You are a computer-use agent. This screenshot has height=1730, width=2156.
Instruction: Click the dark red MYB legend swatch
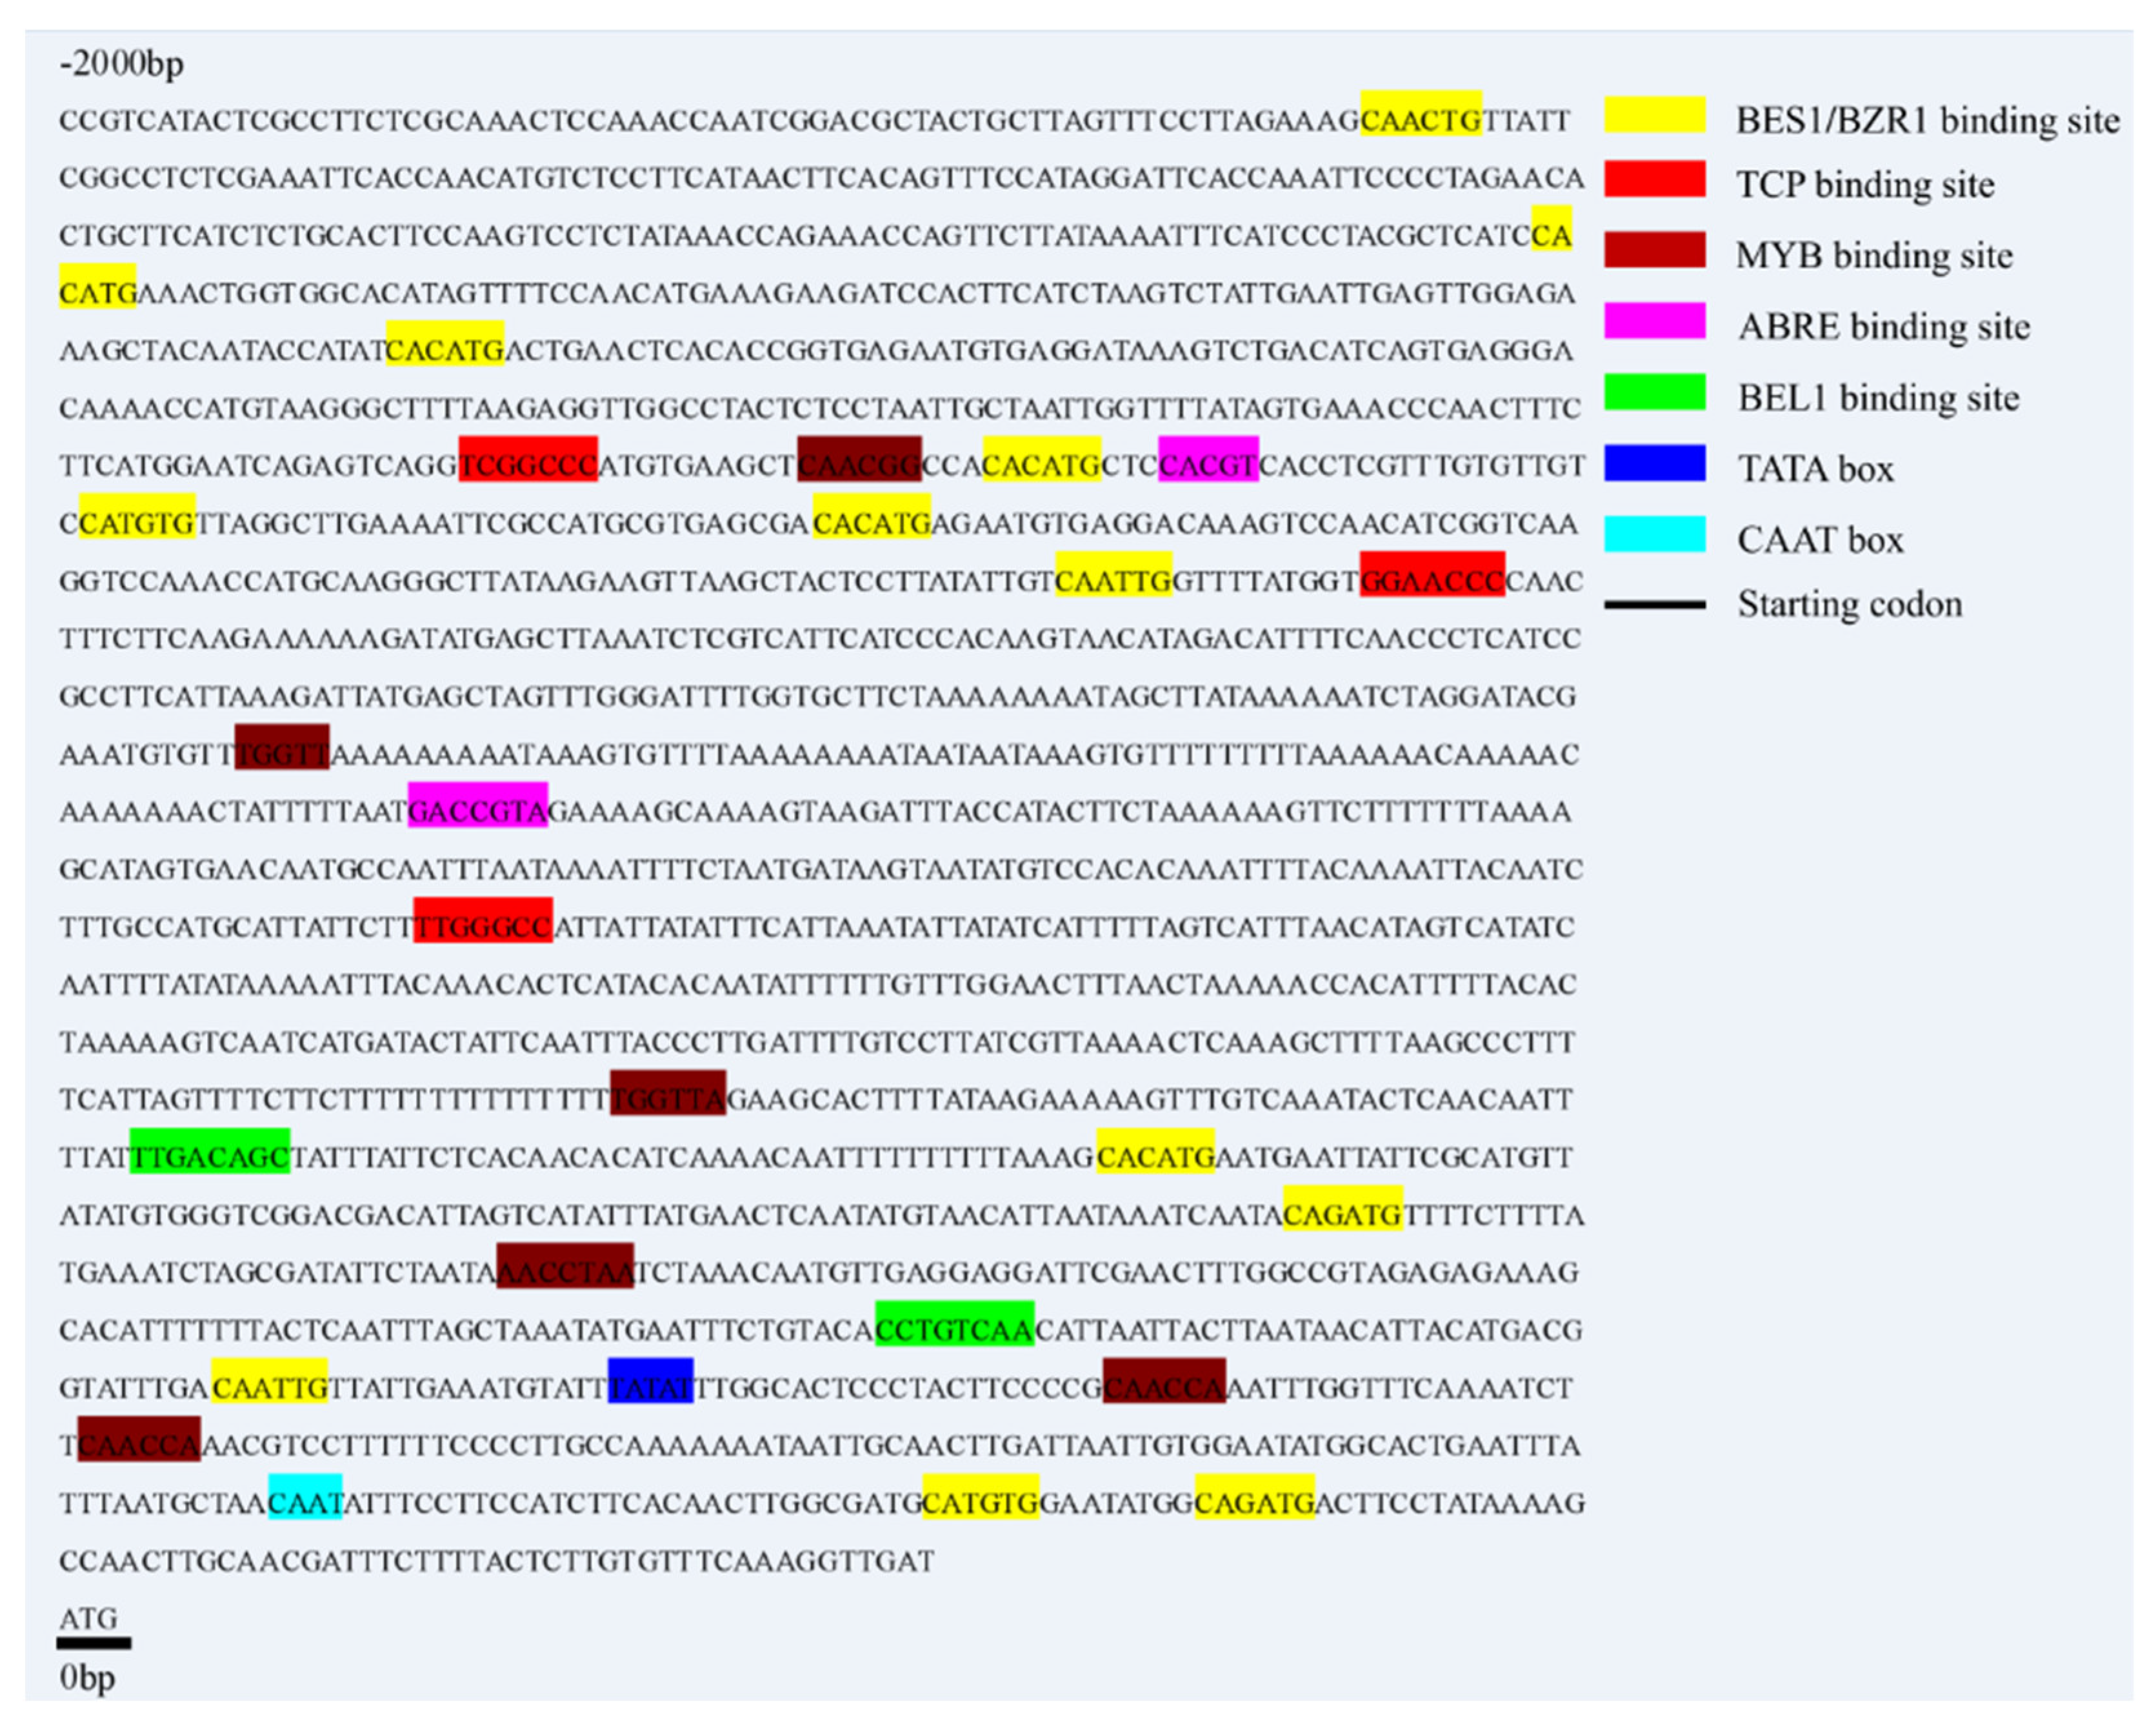point(1654,250)
